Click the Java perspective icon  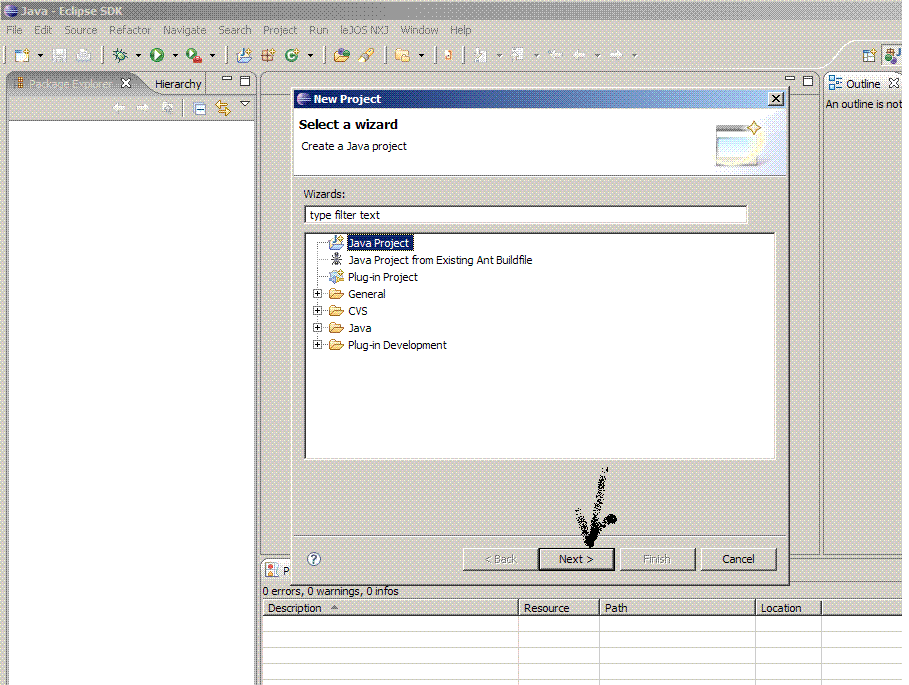[892, 55]
